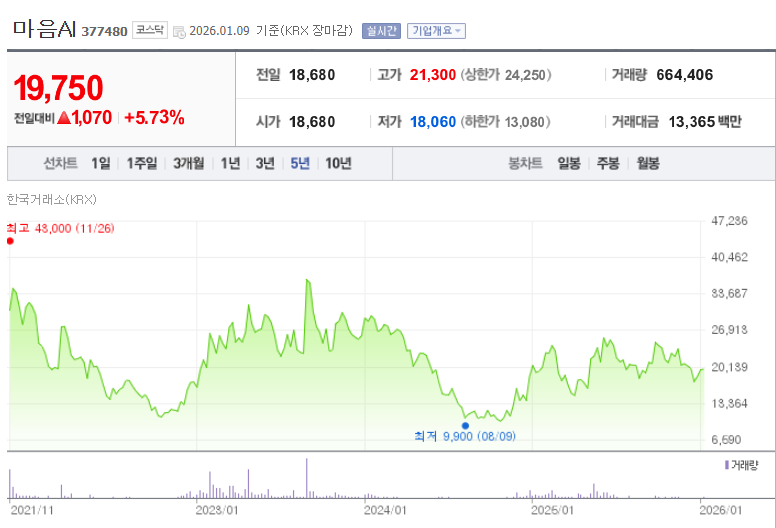Click the 시가 value 18,680
The image size is (776, 528).
(x=312, y=122)
